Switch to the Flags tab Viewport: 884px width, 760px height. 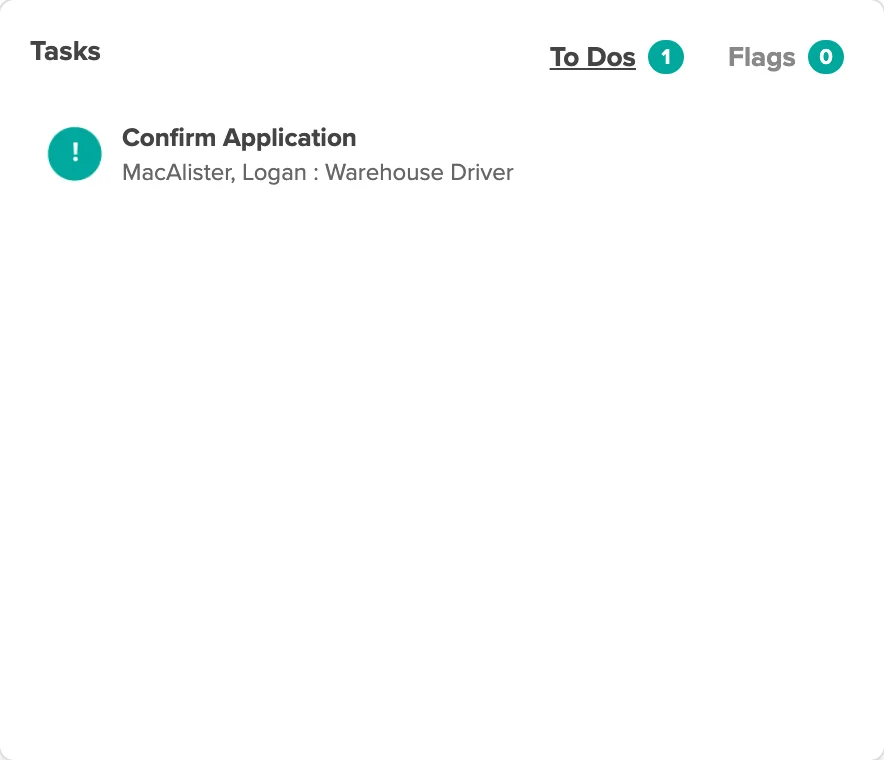[762, 58]
